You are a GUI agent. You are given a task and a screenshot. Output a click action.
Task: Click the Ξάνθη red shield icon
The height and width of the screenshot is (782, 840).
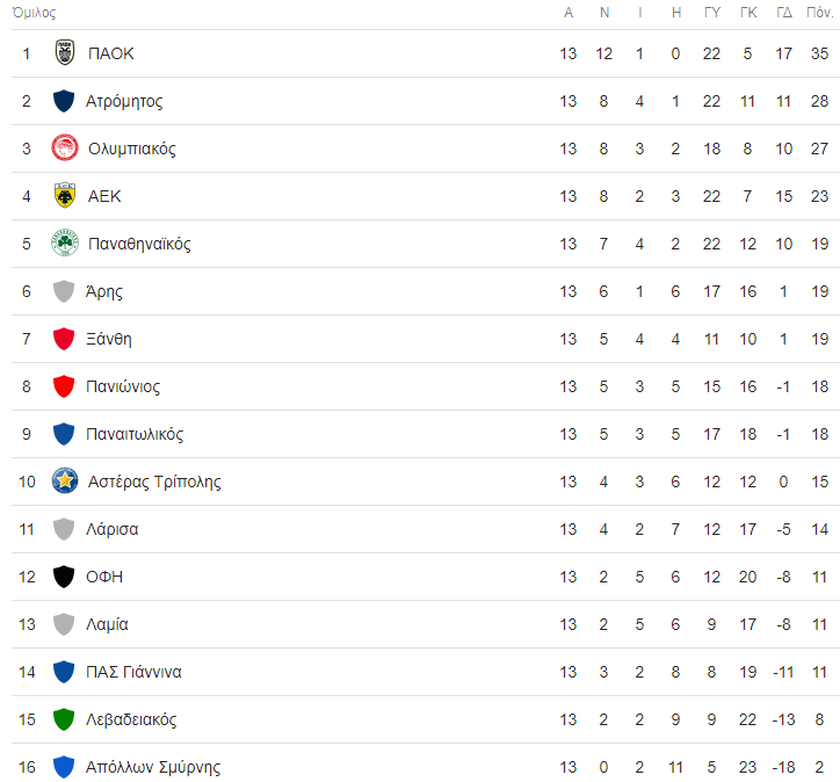[64, 339]
